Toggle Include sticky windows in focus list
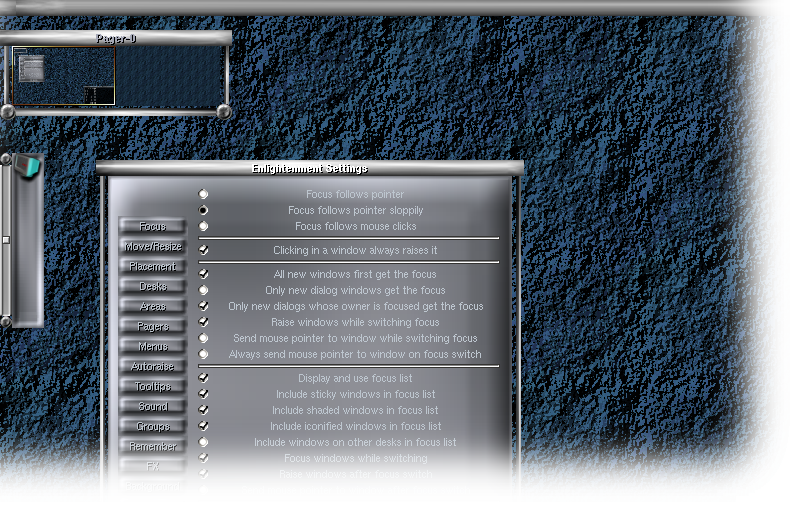 (203, 394)
